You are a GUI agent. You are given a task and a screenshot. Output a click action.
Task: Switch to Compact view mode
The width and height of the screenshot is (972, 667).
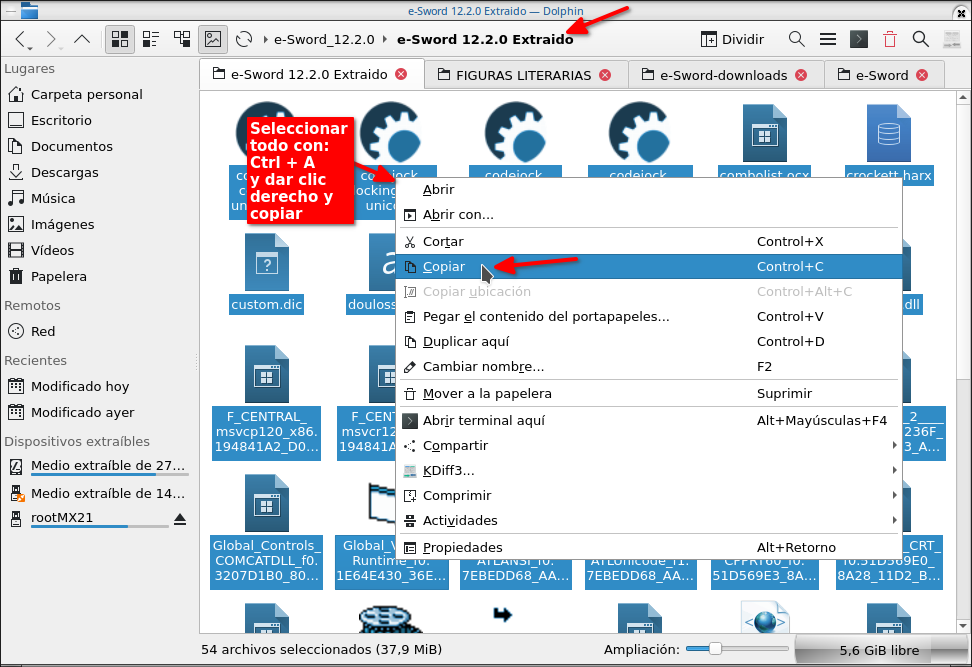tap(151, 39)
